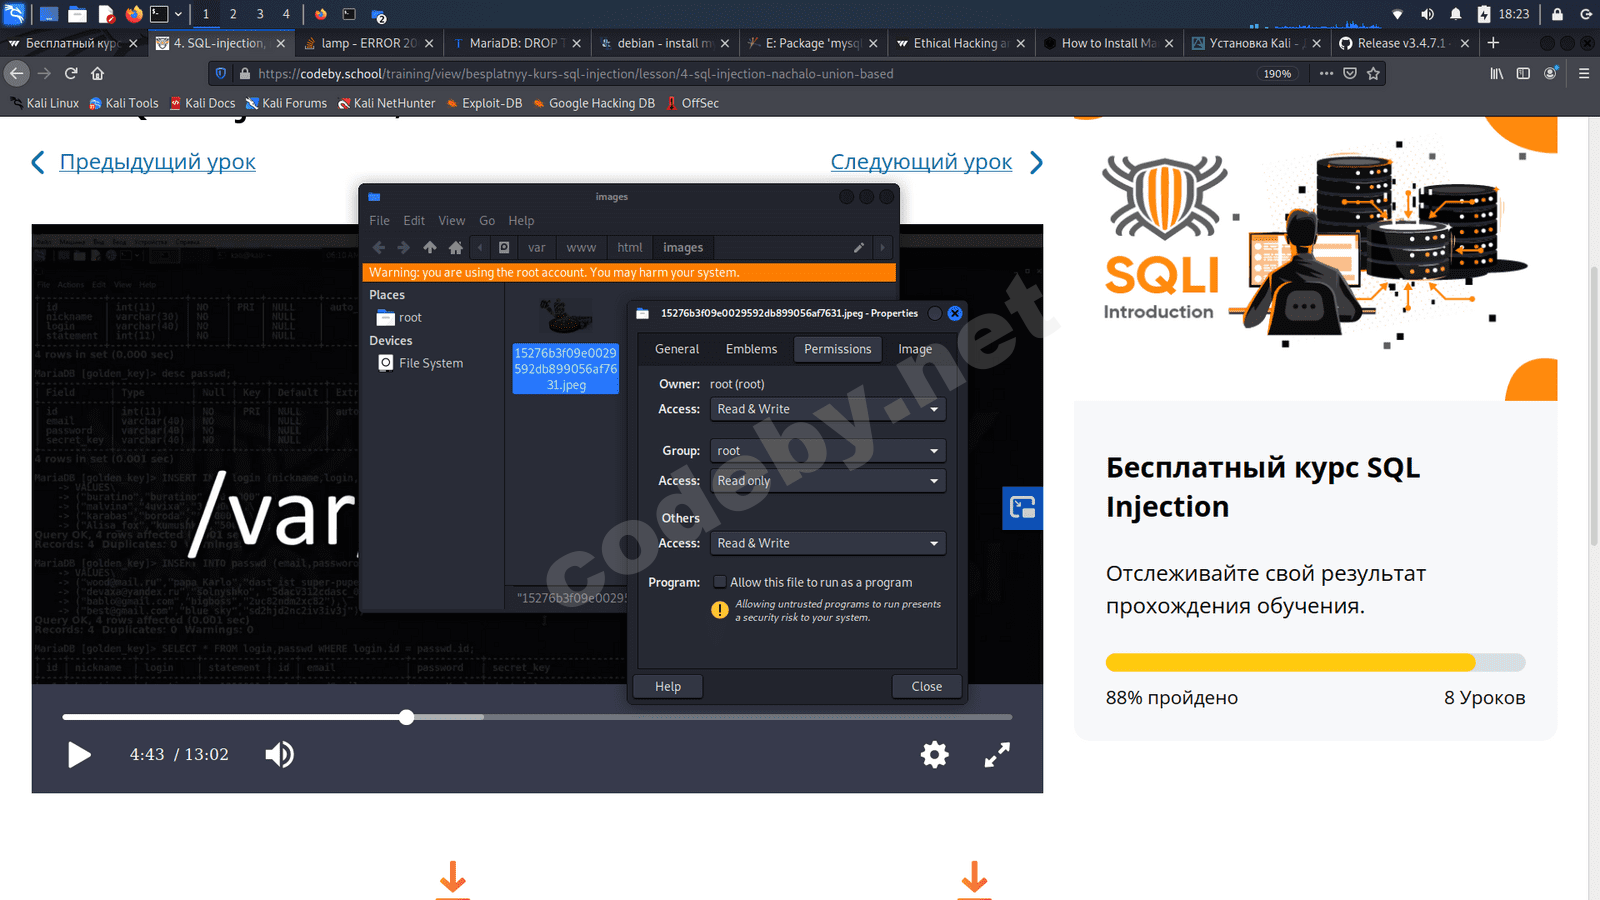Open Others access dropdown
This screenshot has height=900, width=1600.
point(827,543)
